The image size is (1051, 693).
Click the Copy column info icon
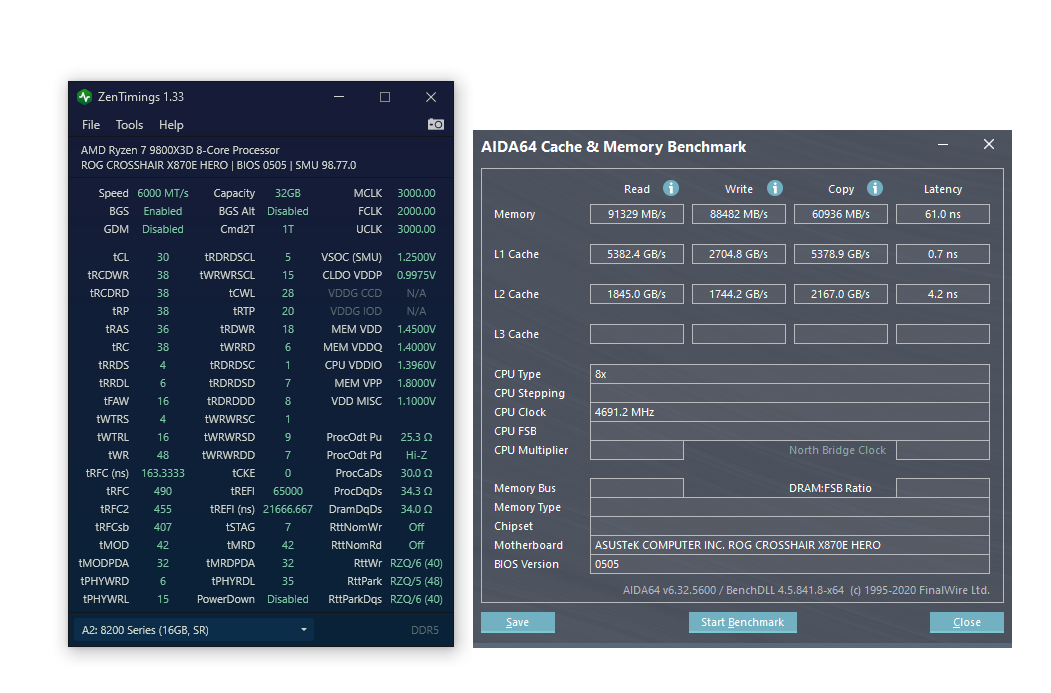tap(875, 188)
